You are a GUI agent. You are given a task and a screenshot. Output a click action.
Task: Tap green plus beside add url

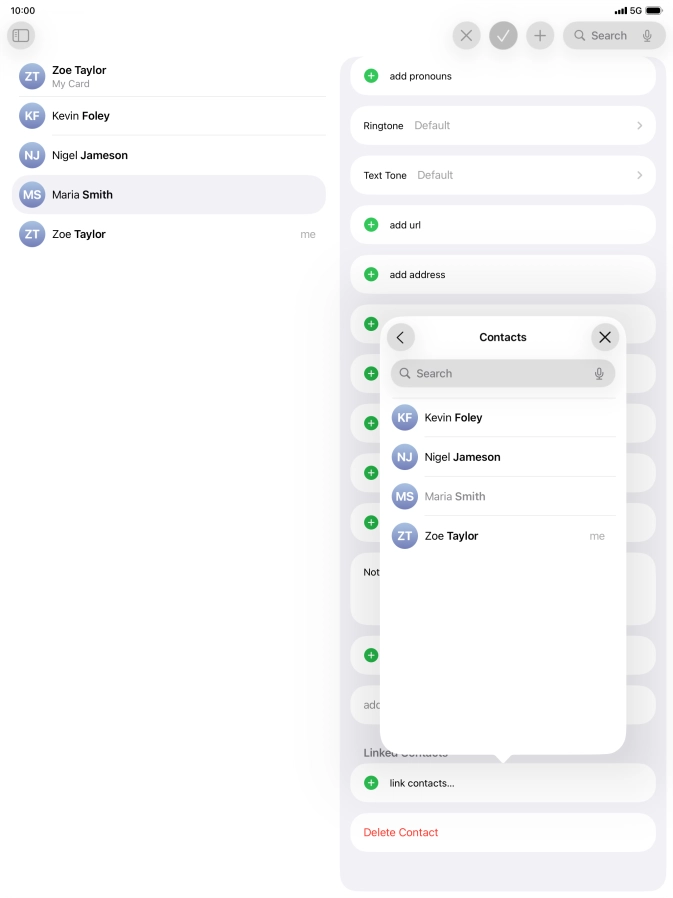point(371,225)
